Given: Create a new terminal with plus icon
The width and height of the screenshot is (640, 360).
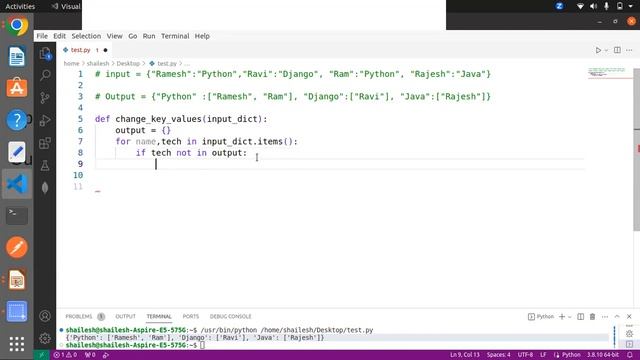Looking at the screenshot, I should (562, 316).
